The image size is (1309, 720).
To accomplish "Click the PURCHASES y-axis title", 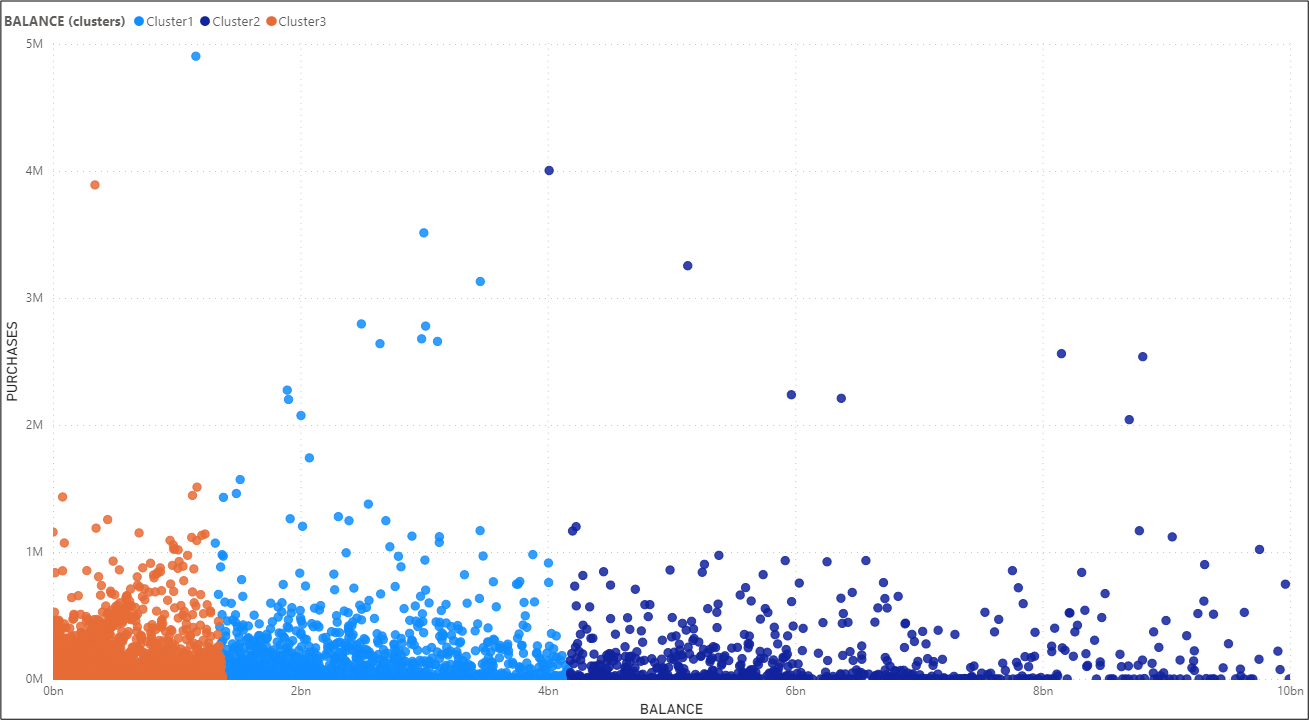I will click(x=13, y=361).
